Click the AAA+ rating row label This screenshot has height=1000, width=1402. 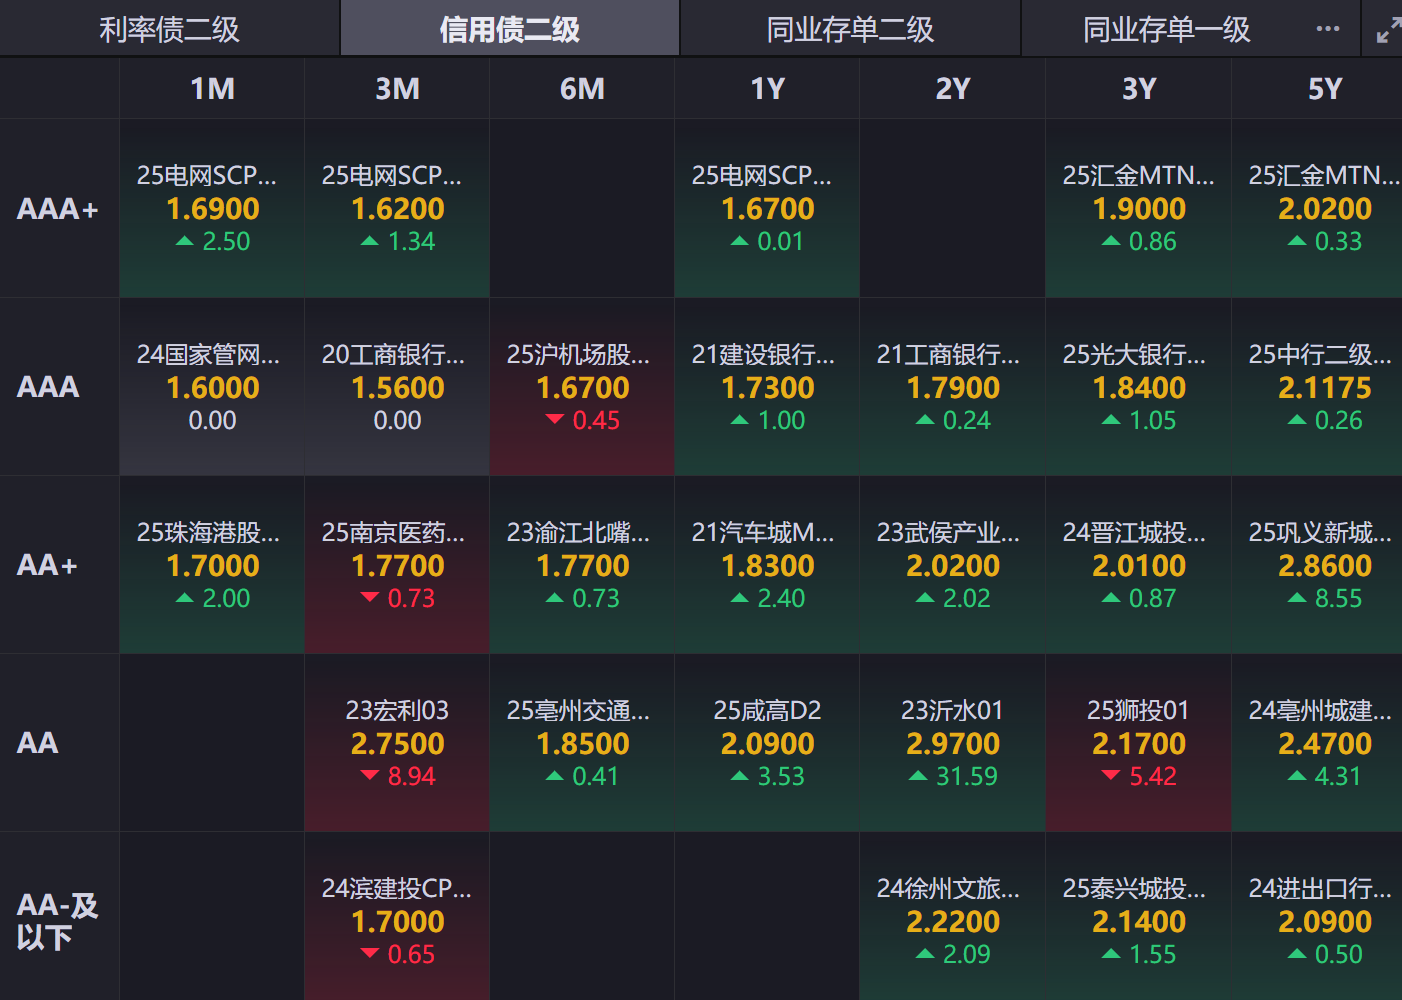point(58,209)
